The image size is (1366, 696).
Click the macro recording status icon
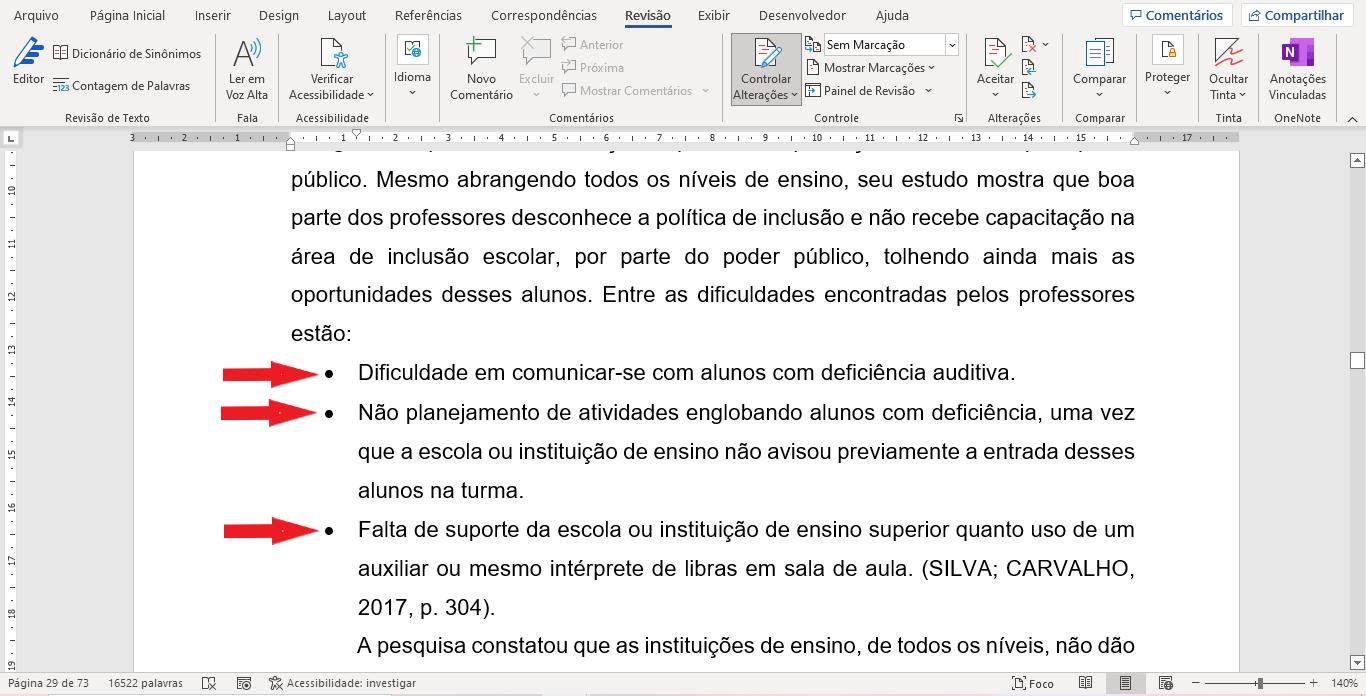(x=243, y=683)
